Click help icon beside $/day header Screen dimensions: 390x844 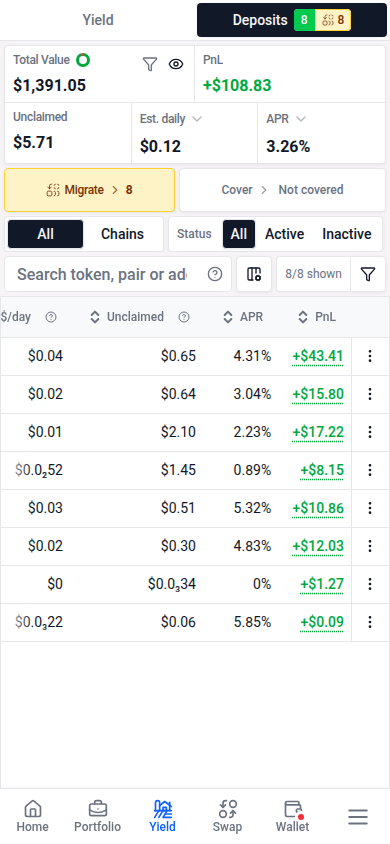point(51,317)
